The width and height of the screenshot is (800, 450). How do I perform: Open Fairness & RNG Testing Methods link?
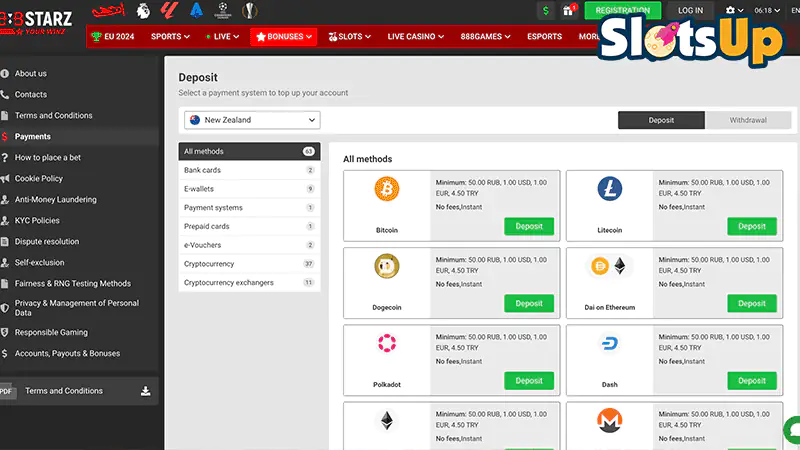(72, 283)
